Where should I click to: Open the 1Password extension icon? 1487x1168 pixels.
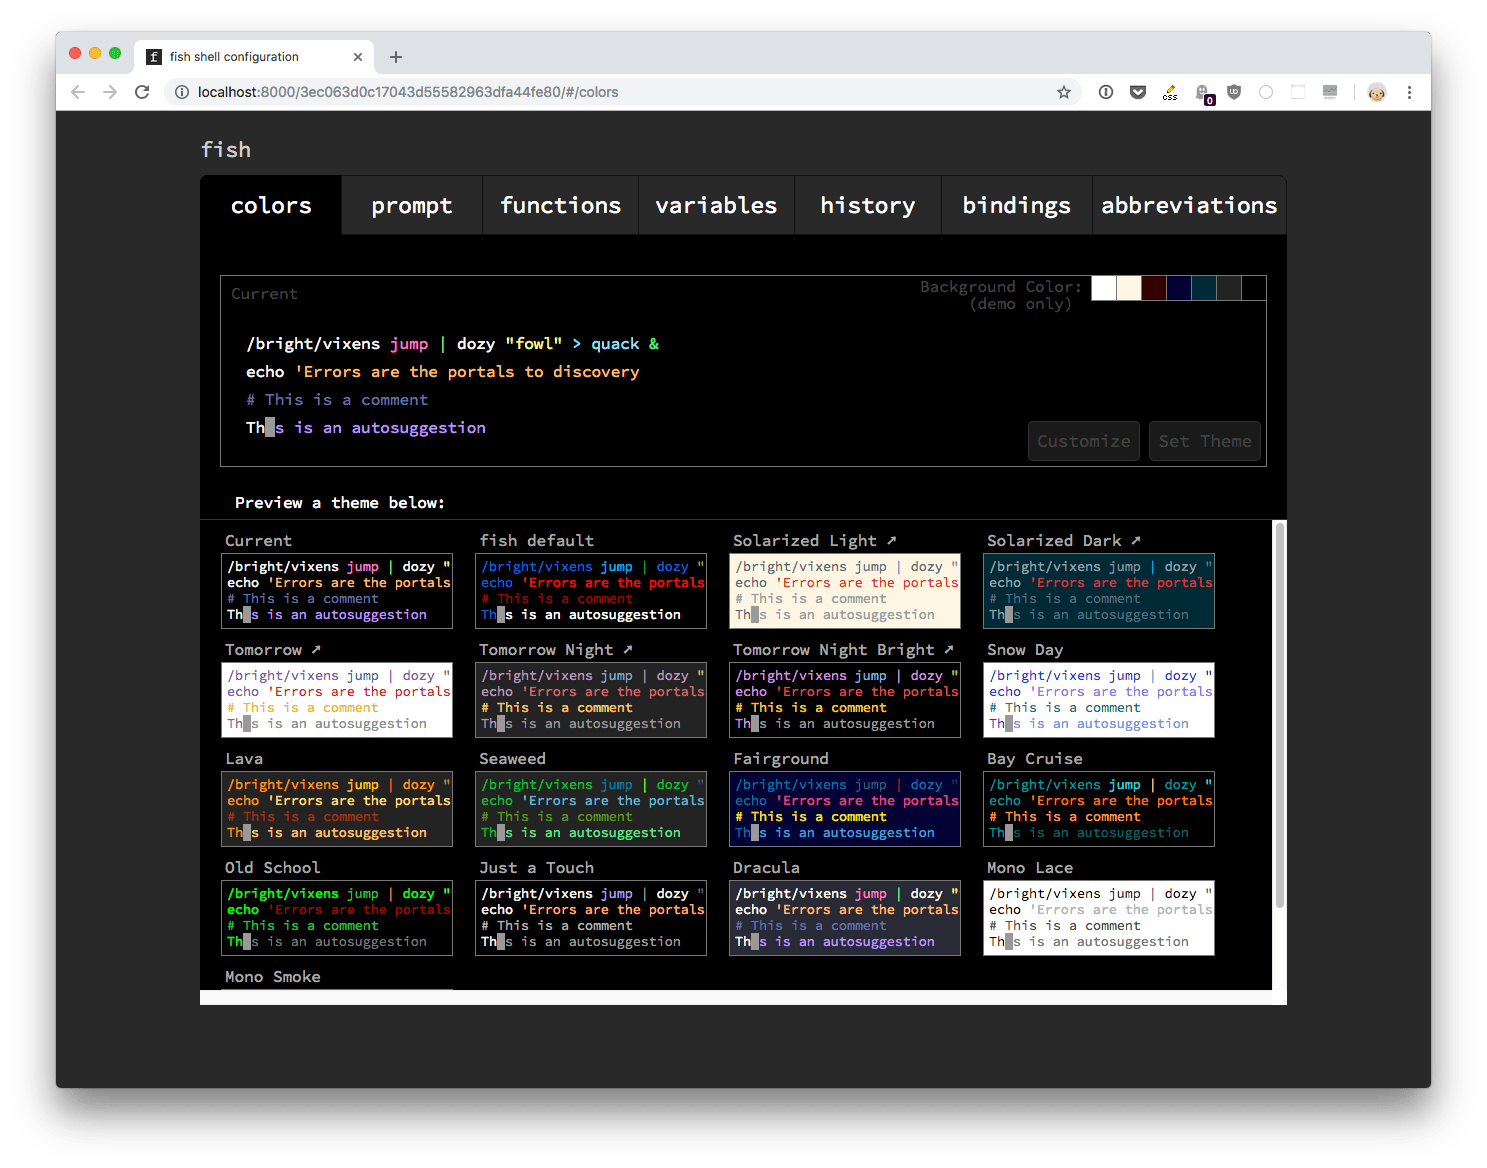(x=1106, y=92)
